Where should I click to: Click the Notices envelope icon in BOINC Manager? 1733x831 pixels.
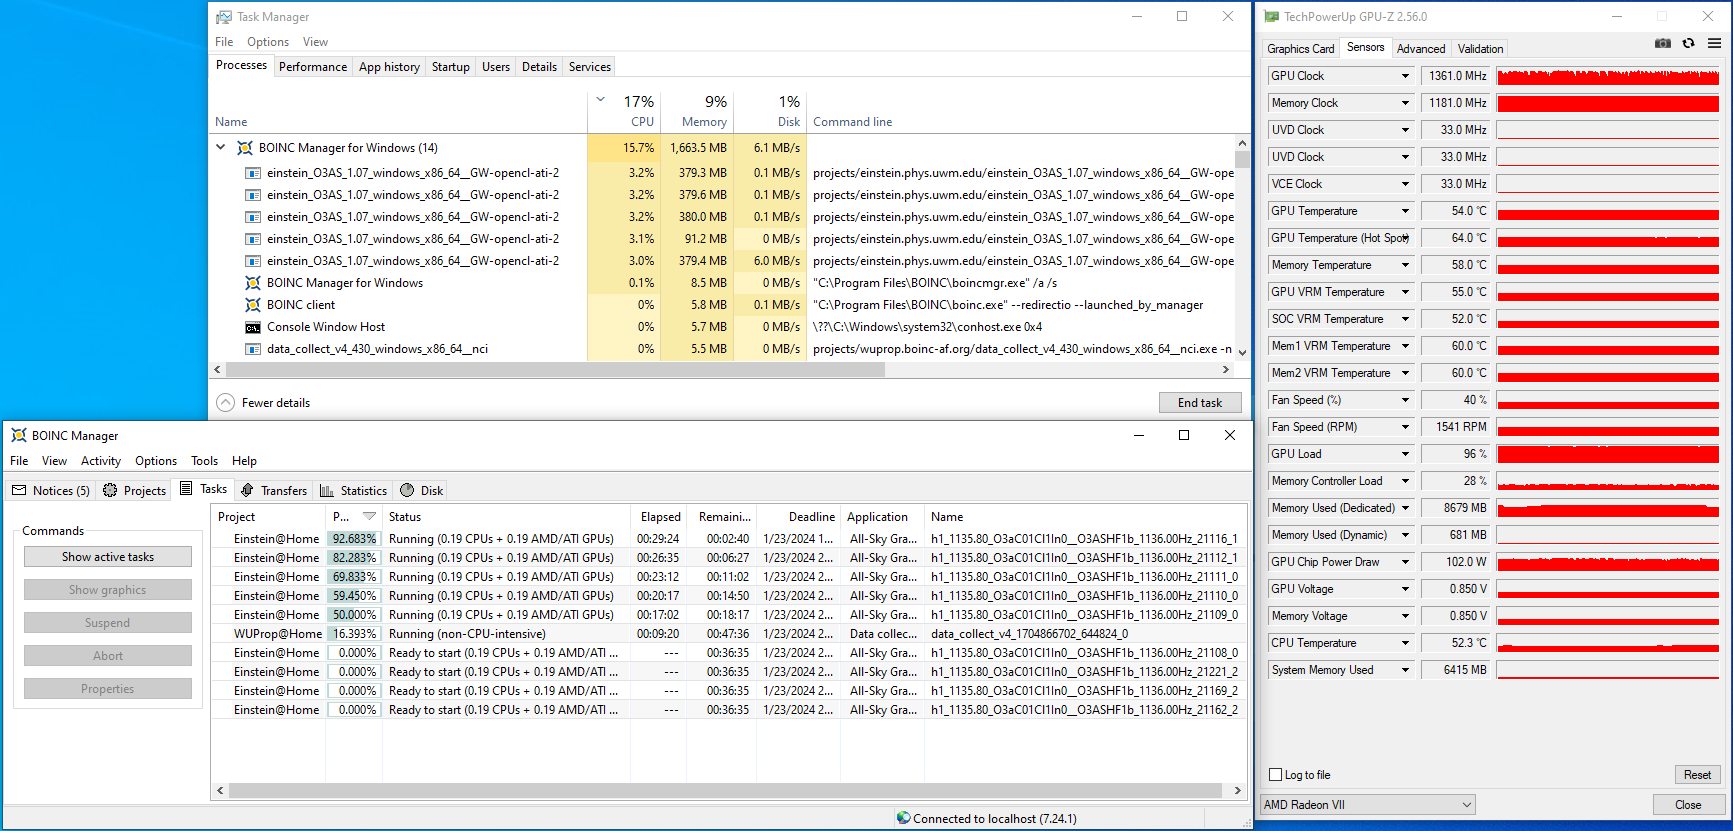point(19,490)
